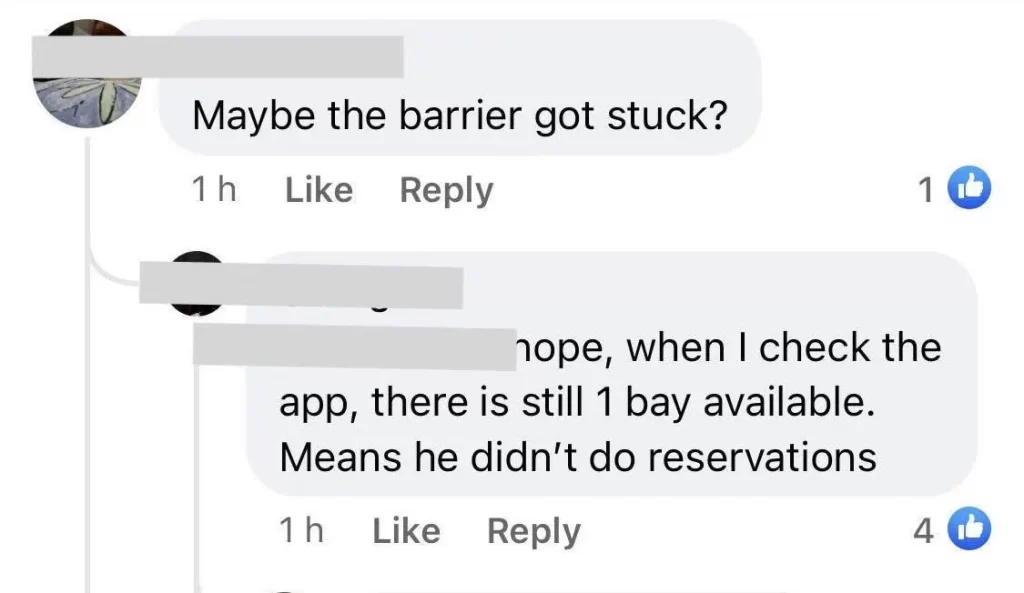Viewport: 1024px width, 593px height.
Task: Select the "Maybe the barrier got stuck?" comment text
Action: pyautogui.click(x=460, y=116)
